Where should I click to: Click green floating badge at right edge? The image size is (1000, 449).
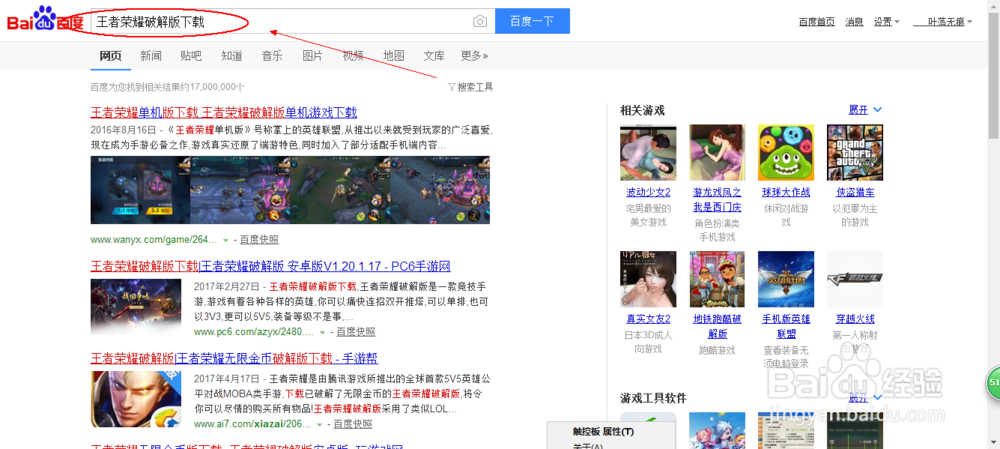click(994, 383)
